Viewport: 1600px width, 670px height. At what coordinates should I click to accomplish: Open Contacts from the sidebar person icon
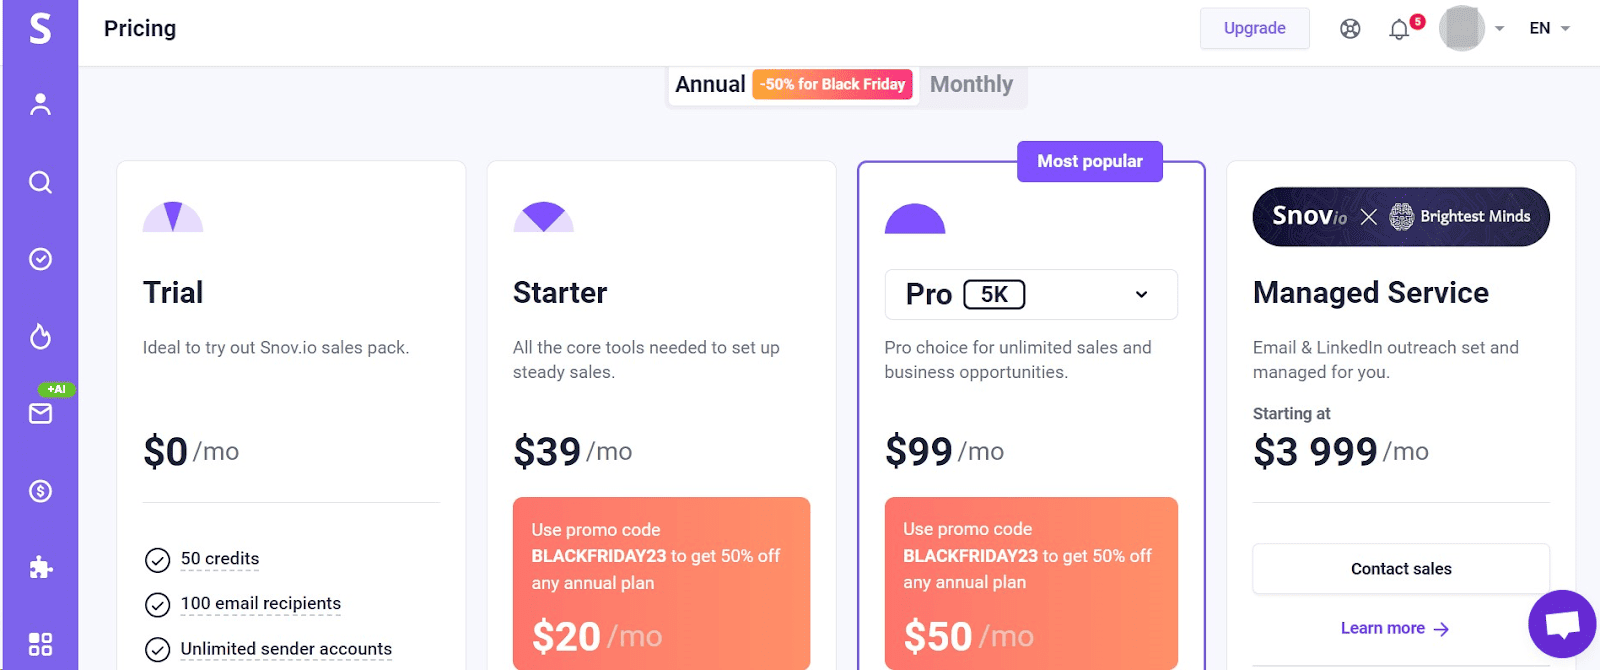point(40,103)
